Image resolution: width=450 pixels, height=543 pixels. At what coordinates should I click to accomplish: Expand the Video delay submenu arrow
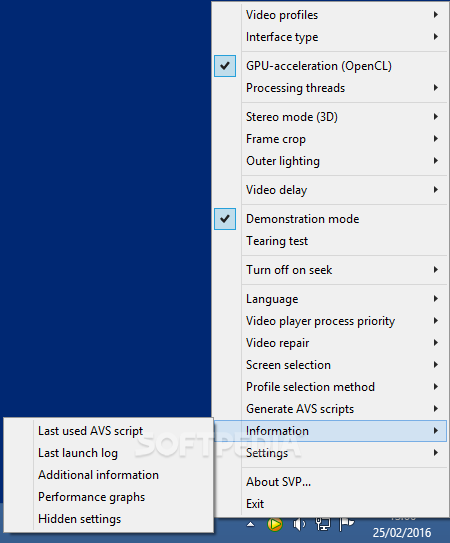click(436, 189)
